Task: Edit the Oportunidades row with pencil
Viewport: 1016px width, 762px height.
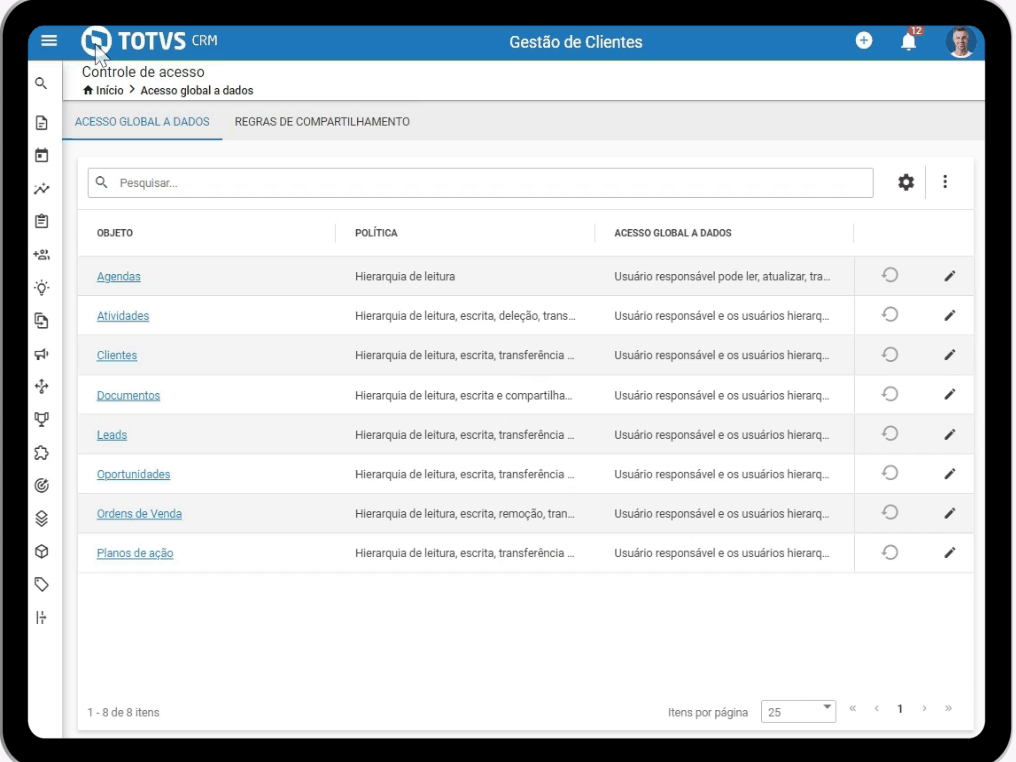Action: point(949,474)
